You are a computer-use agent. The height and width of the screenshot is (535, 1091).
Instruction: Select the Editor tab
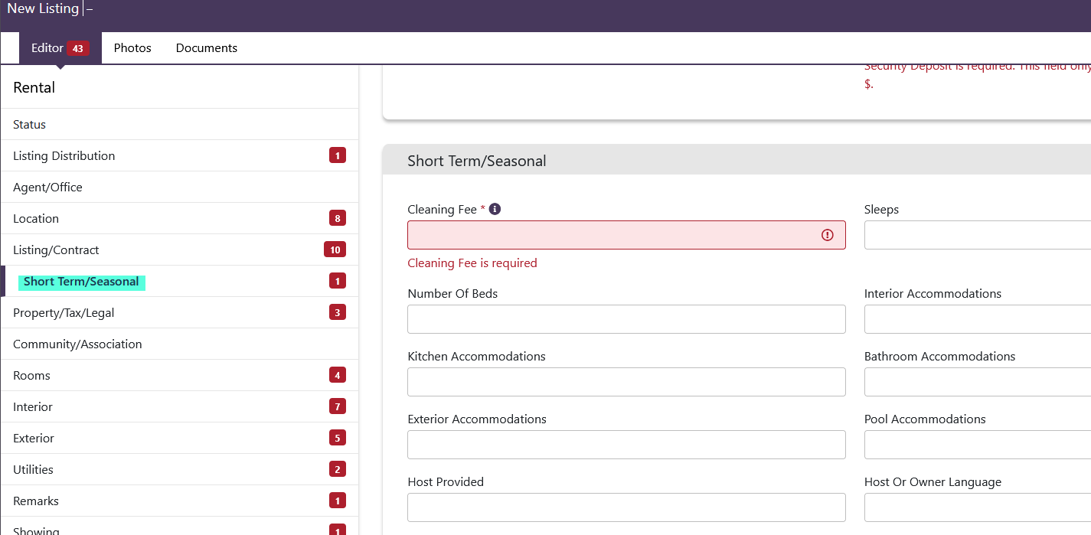pos(47,48)
